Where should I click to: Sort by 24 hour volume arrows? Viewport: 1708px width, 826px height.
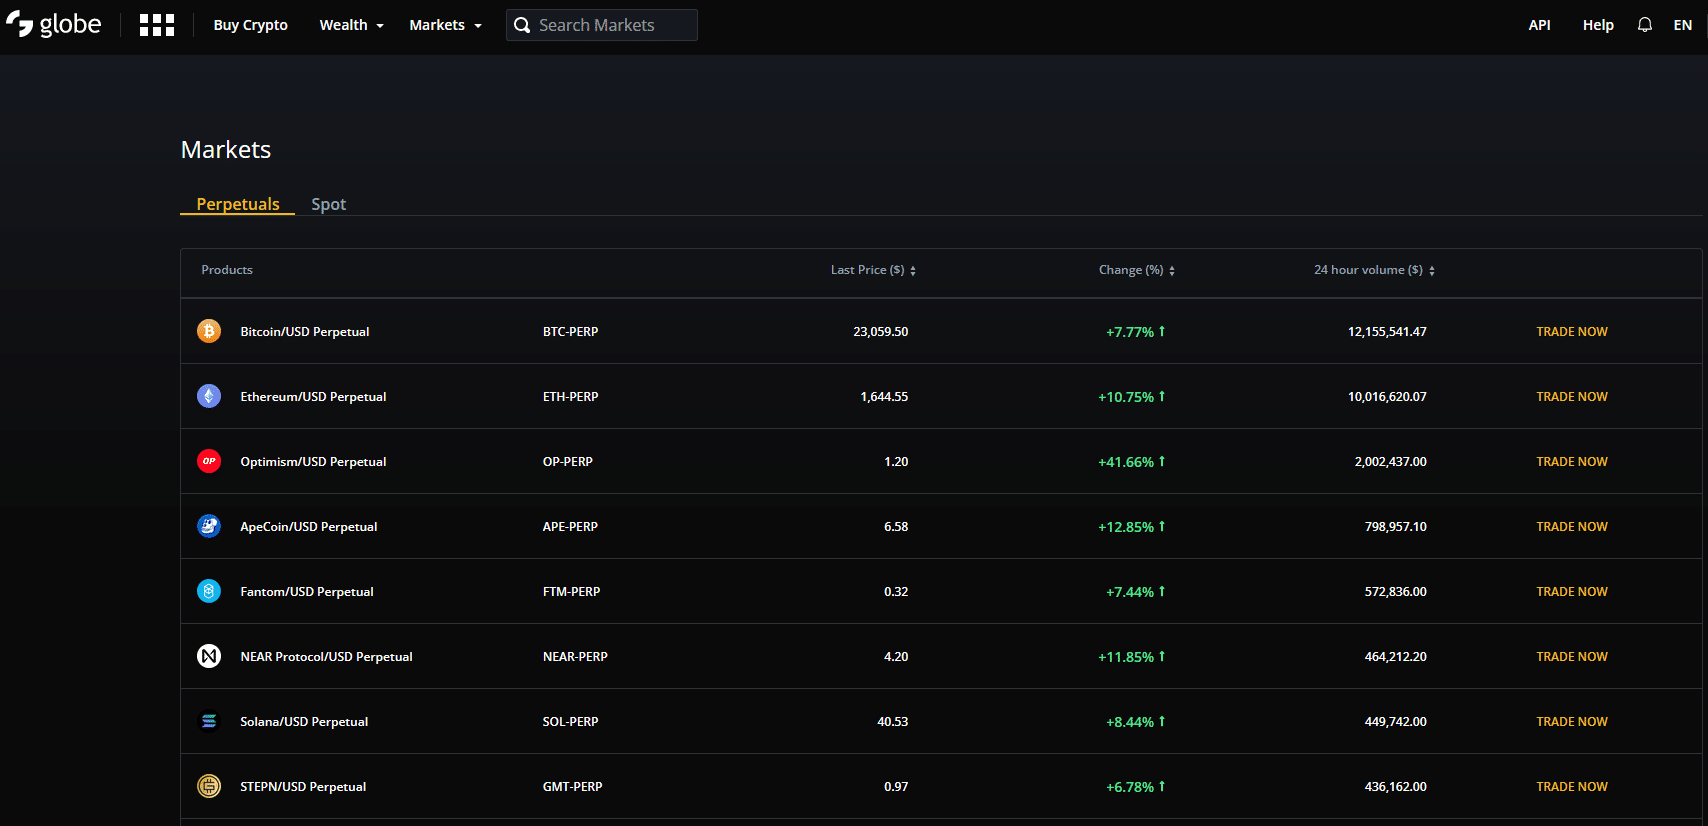click(x=1432, y=271)
